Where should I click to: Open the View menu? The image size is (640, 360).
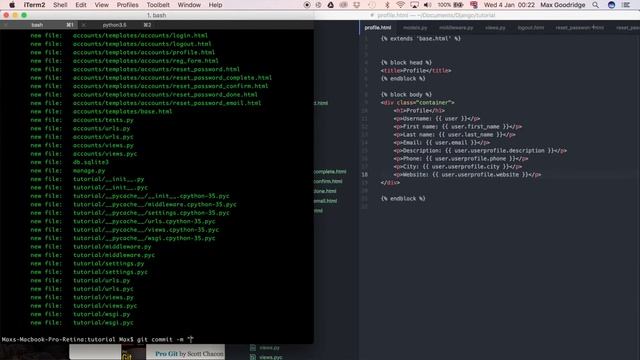coord(101,5)
